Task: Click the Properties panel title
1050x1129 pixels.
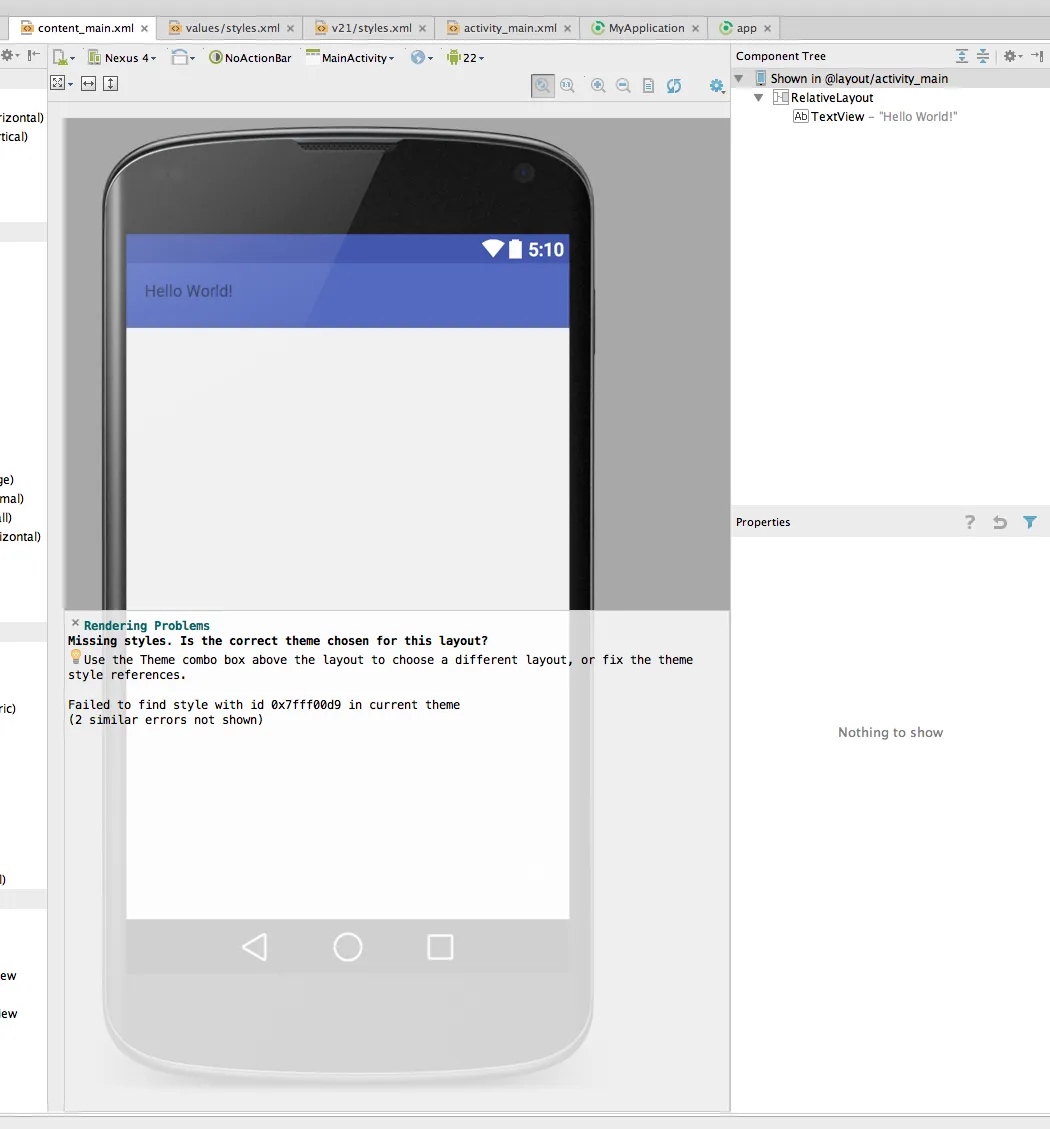Action: point(763,522)
